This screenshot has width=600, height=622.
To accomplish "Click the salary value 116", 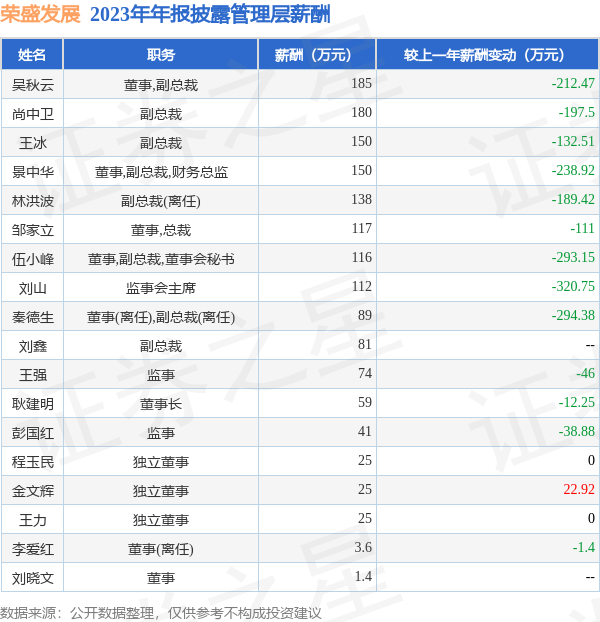I will click(361, 257).
